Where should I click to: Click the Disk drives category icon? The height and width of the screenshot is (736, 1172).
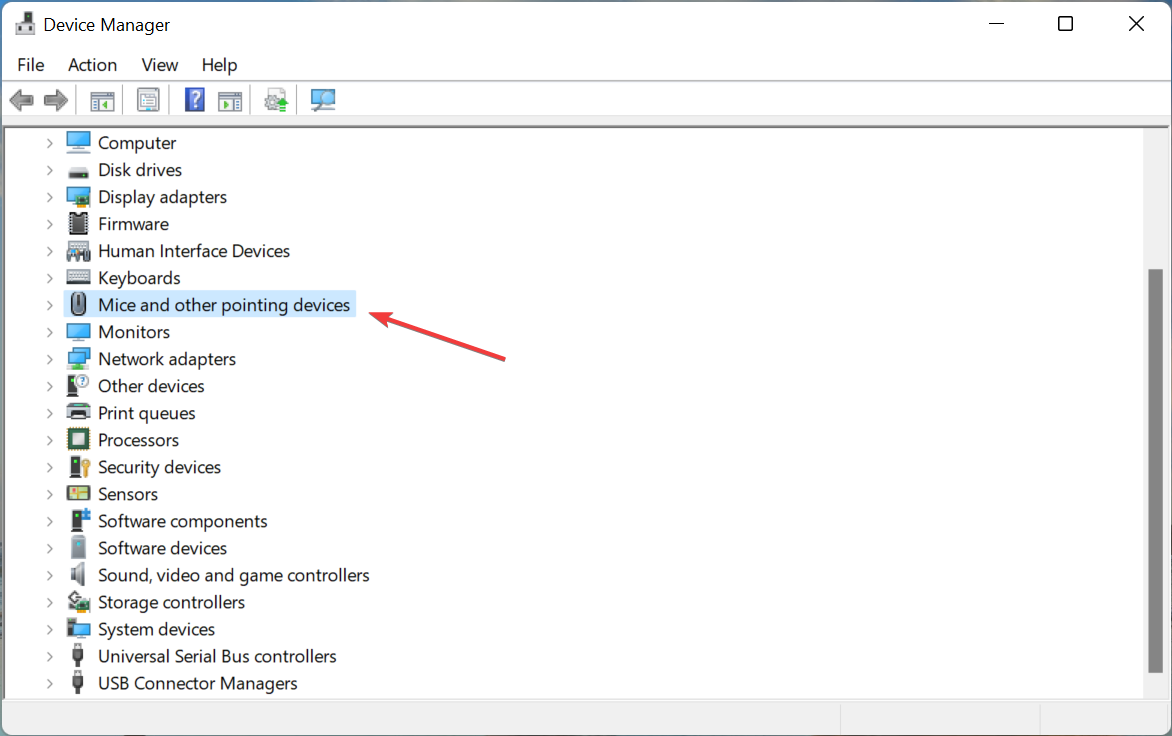[78, 171]
